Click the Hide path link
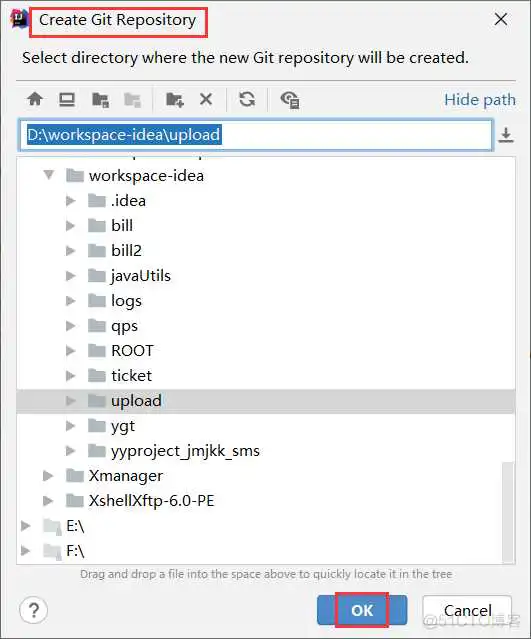This screenshot has height=639, width=531. pyautogui.click(x=480, y=100)
